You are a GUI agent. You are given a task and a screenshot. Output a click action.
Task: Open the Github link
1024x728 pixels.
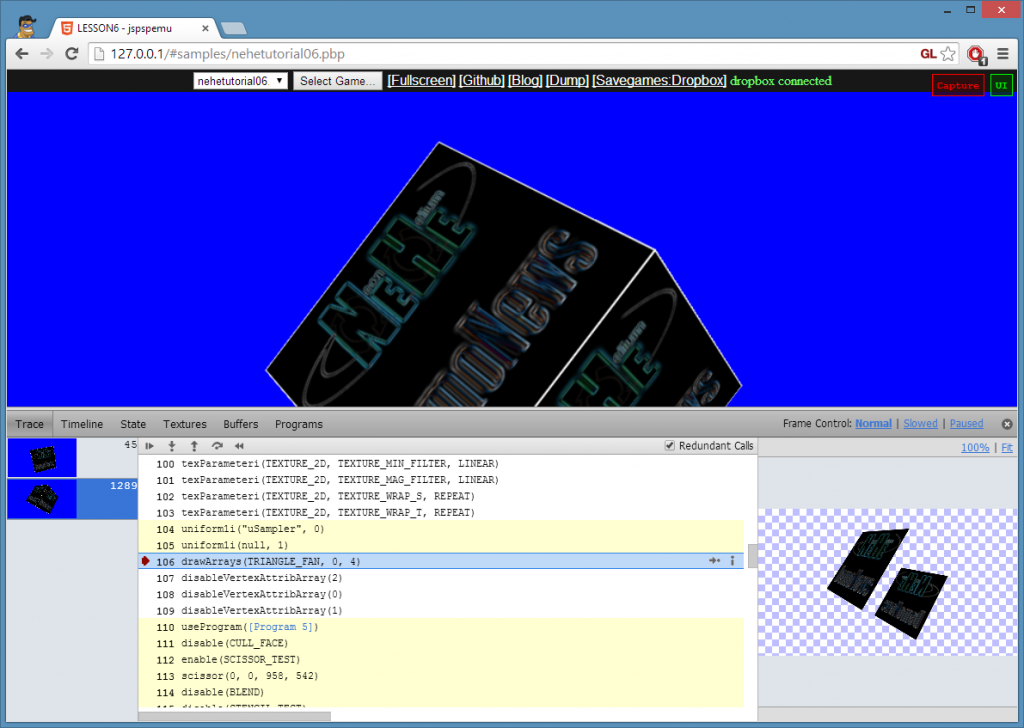[x=481, y=81]
